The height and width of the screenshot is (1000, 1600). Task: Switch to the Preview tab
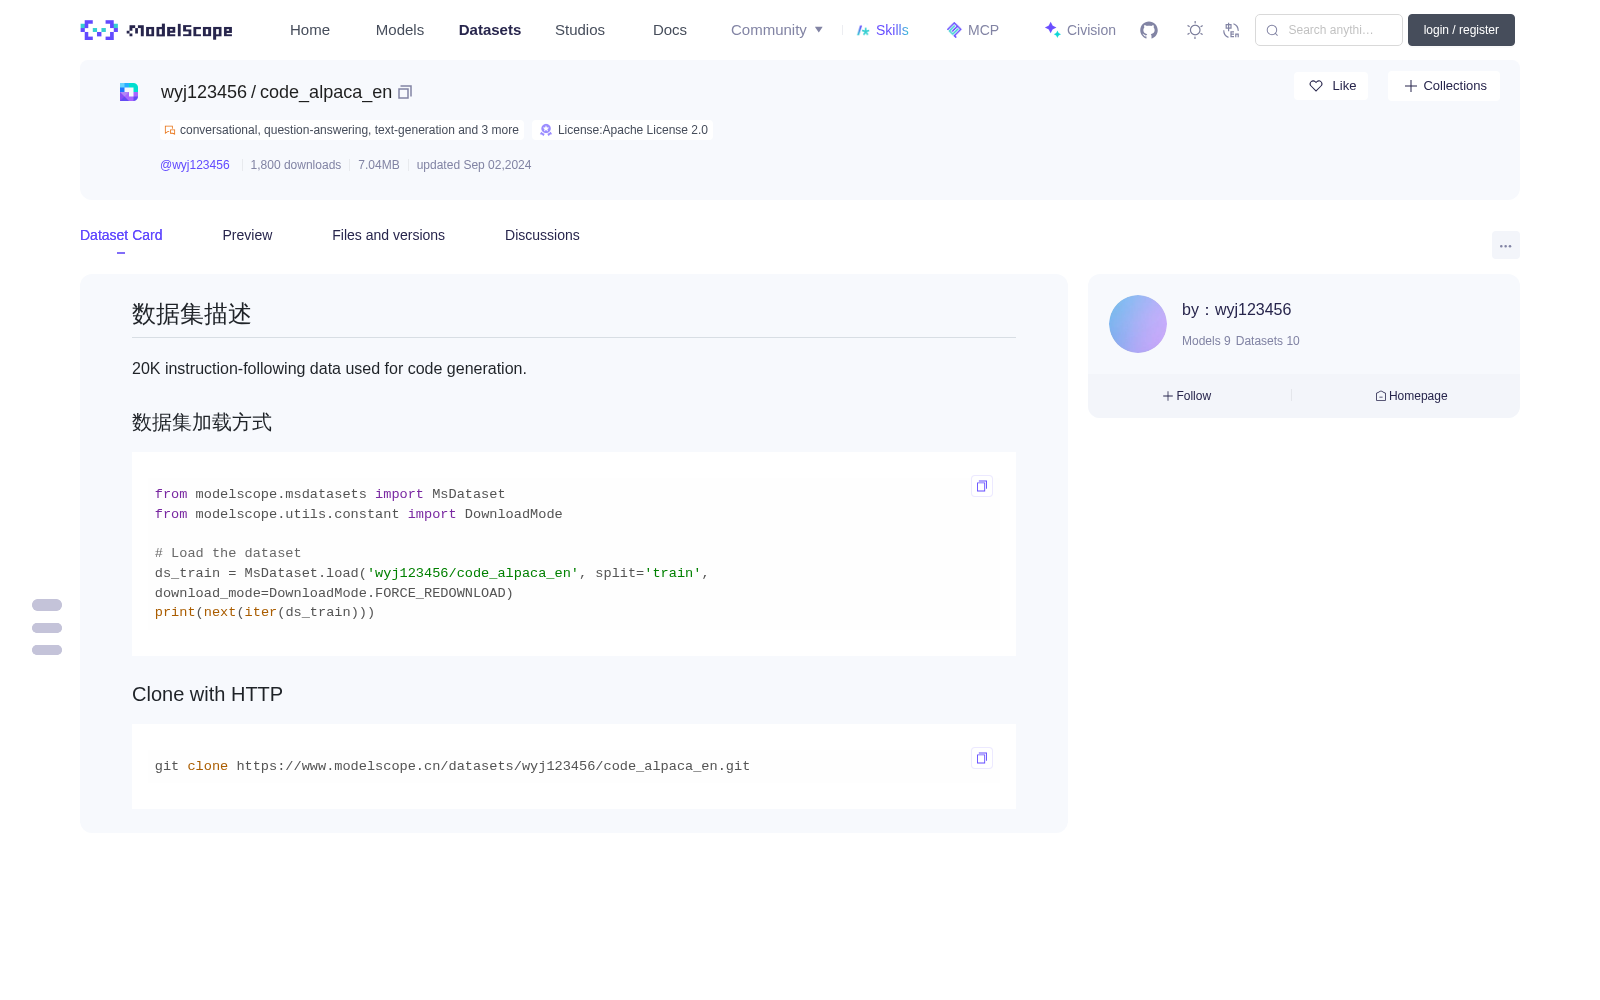pyautogui.click(x=247, y=235)
